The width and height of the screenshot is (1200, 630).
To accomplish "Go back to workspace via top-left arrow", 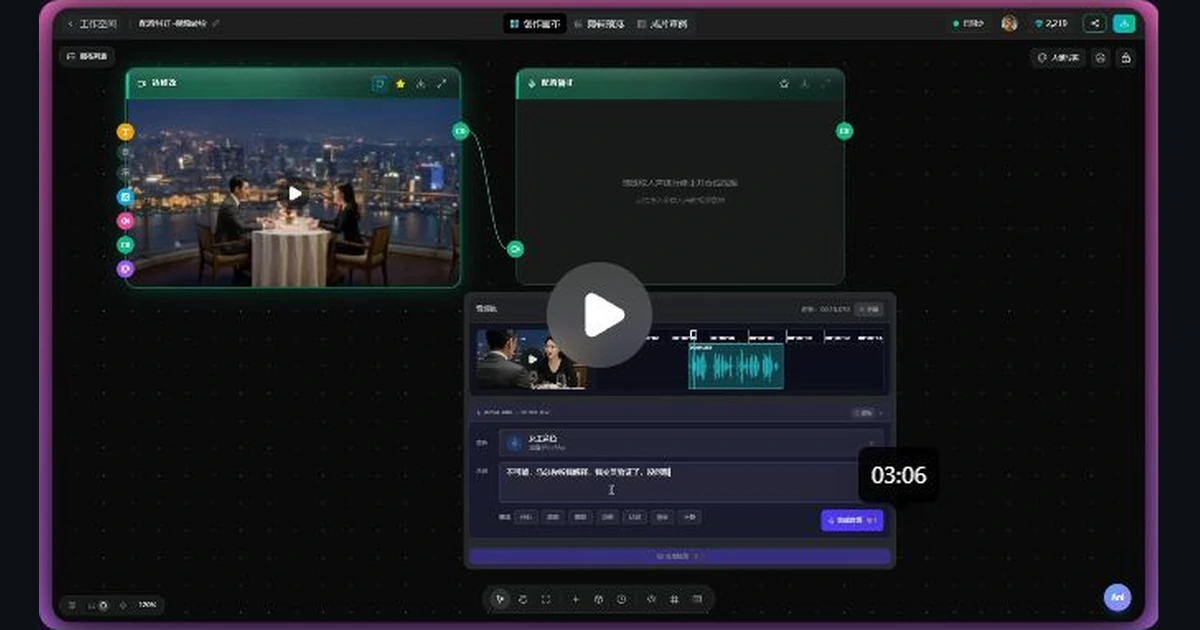I will pos(70,23).
